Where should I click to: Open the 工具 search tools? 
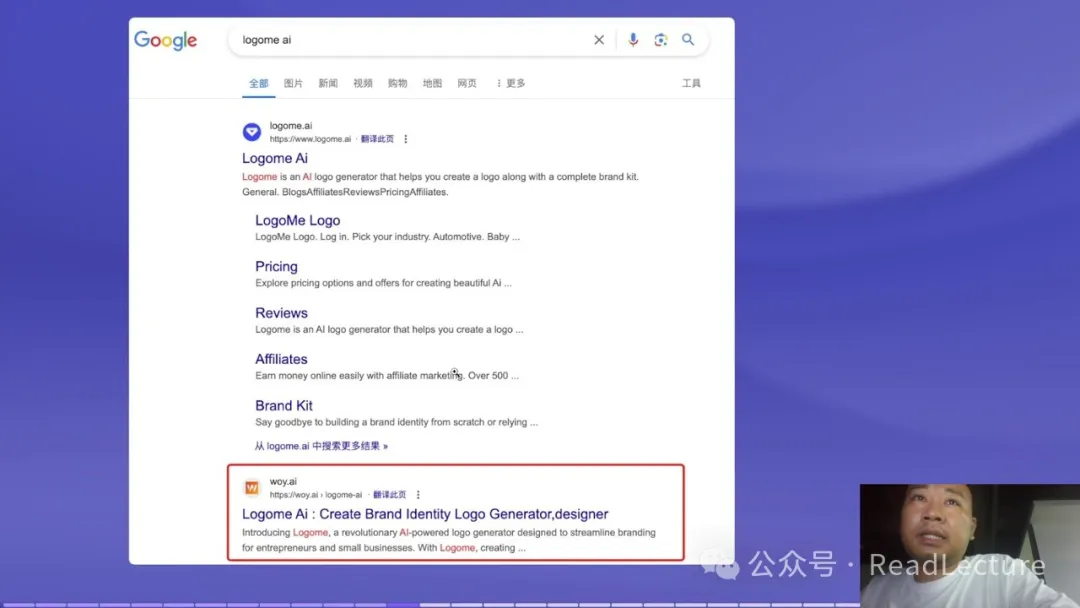691,84
